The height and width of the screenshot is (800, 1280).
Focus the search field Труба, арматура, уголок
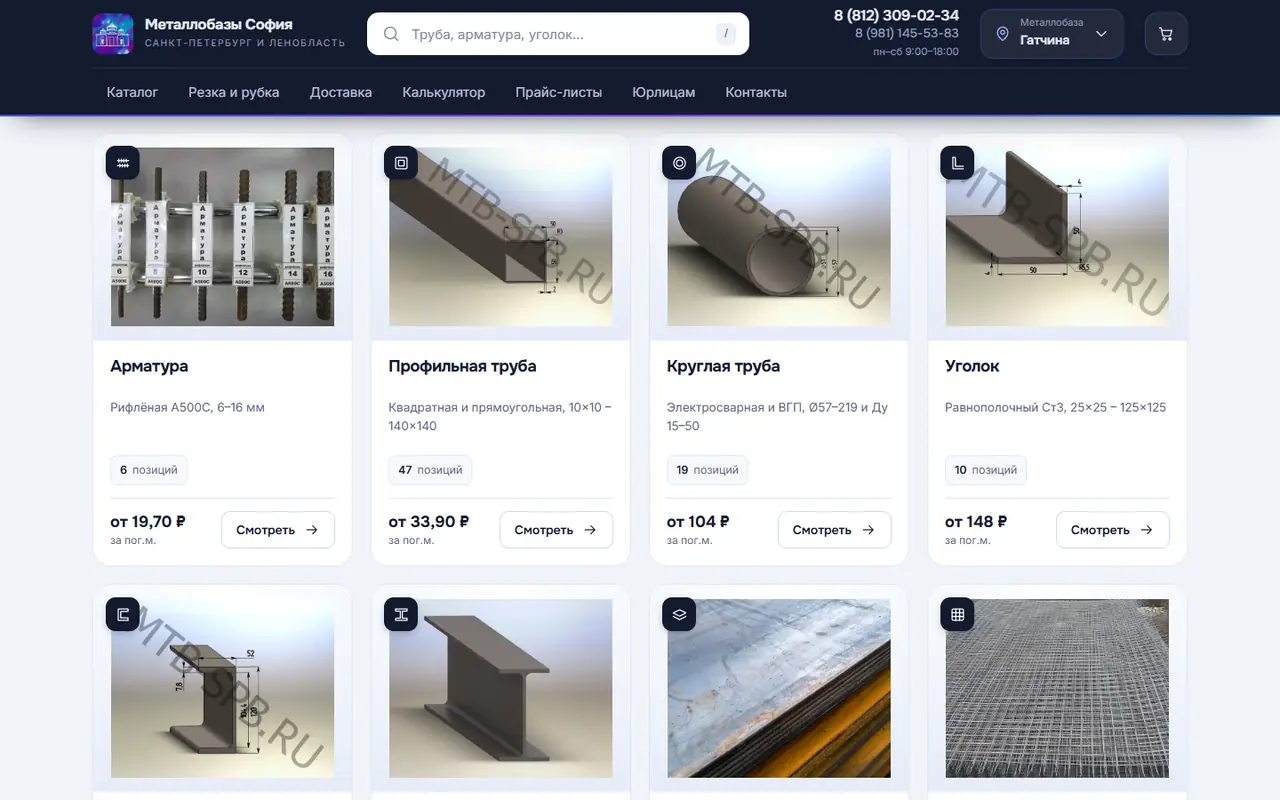(x=558, y=34)
